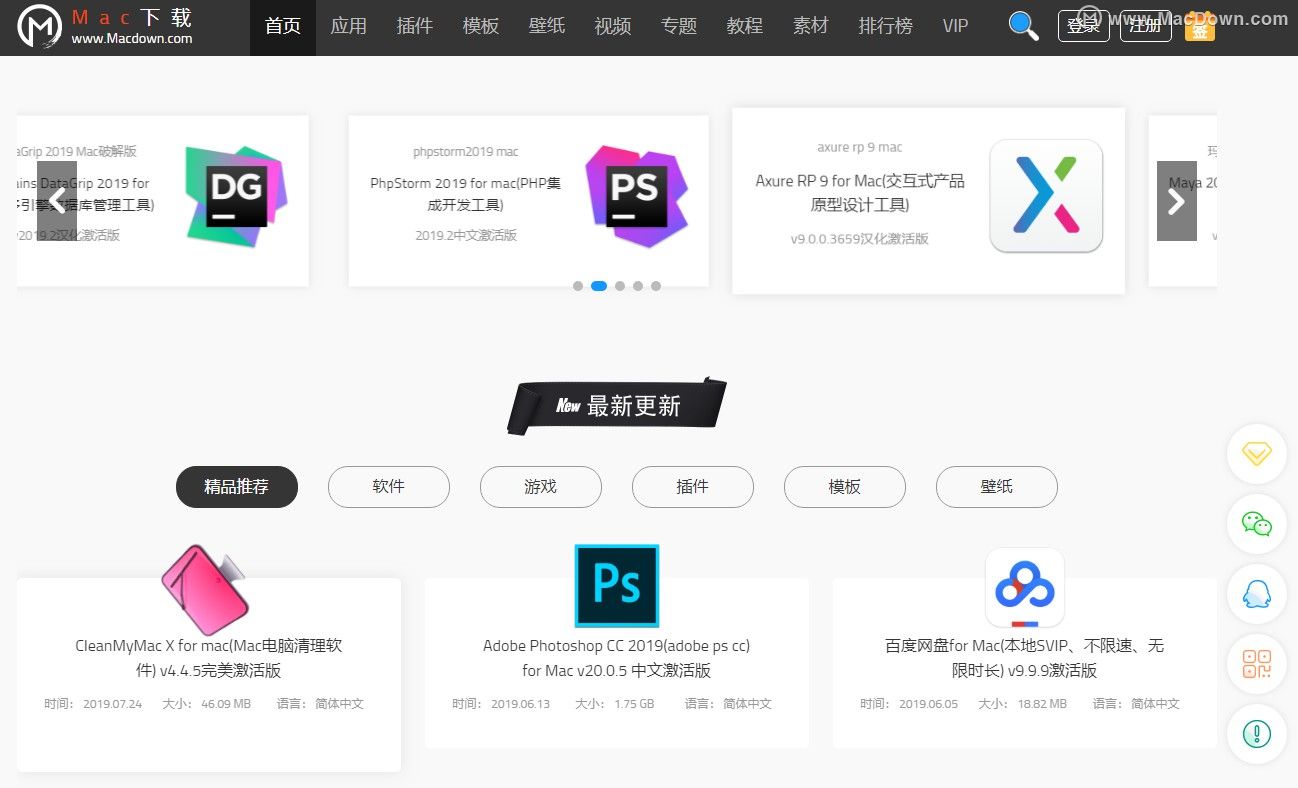
Task: Select the active blue carousel dot
Action: tap(599, 286)
